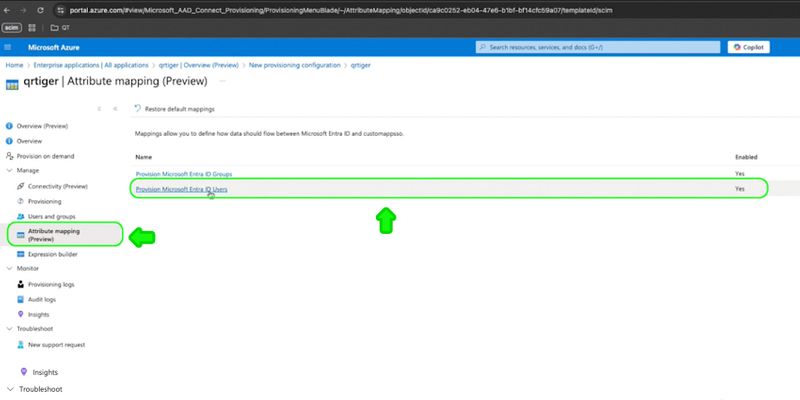
Task: Go to Home in the breadcrumb
Action: [14, 65]
